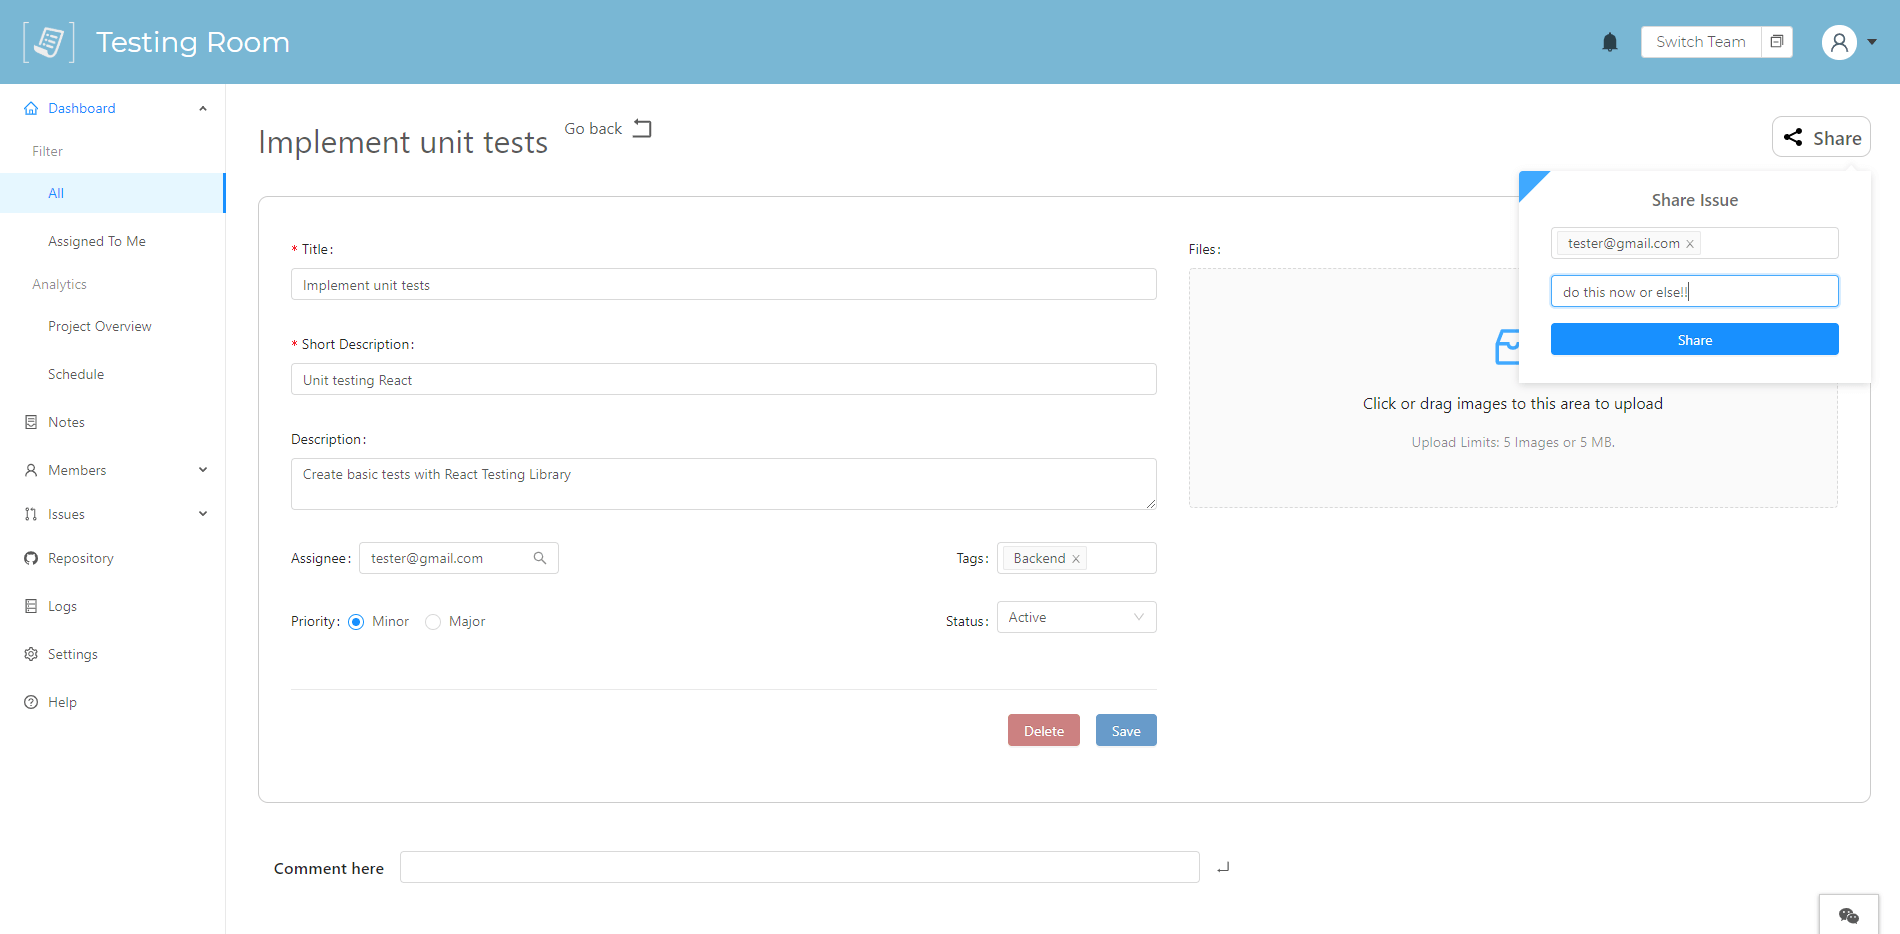Click the Members person icon

31,470
